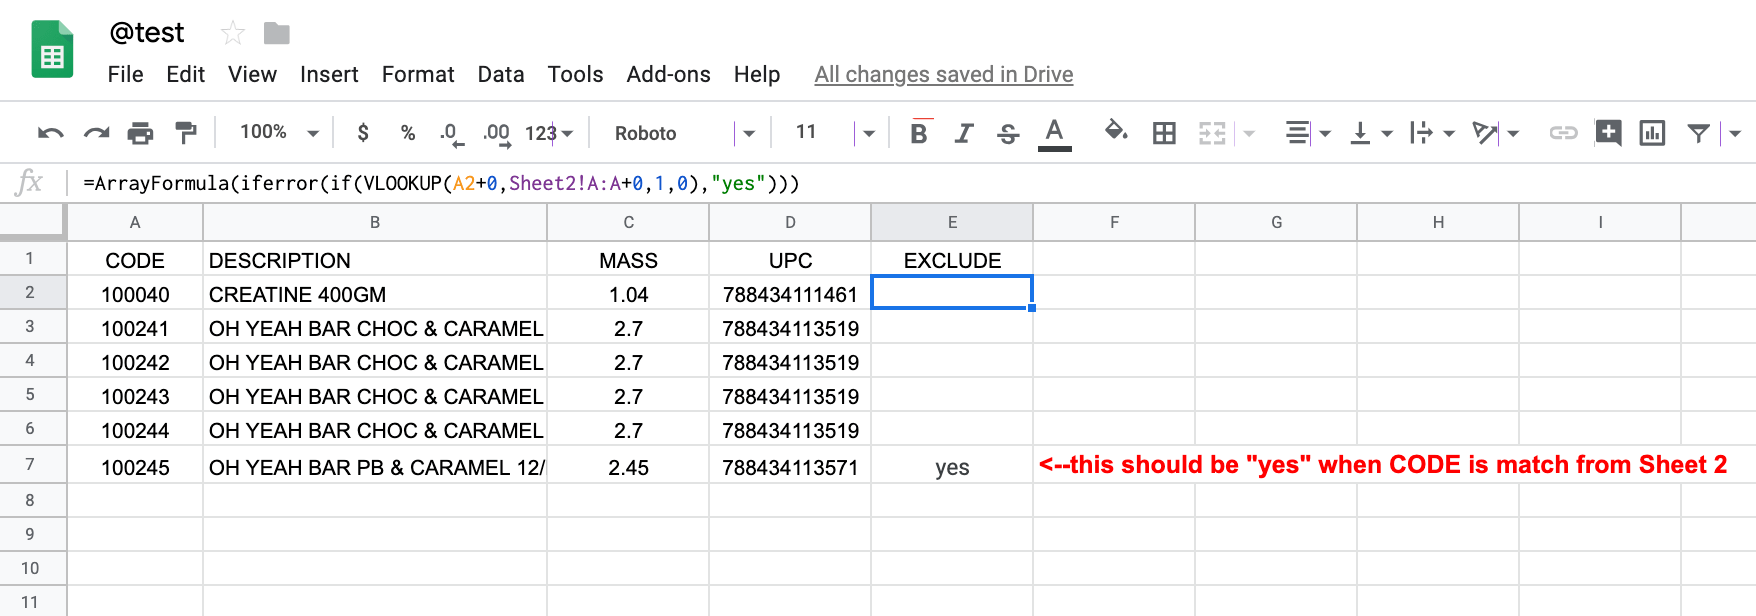Open the Roboto font dropdown
Screen dimensions: 1756x616
click(x=685, y=133)
